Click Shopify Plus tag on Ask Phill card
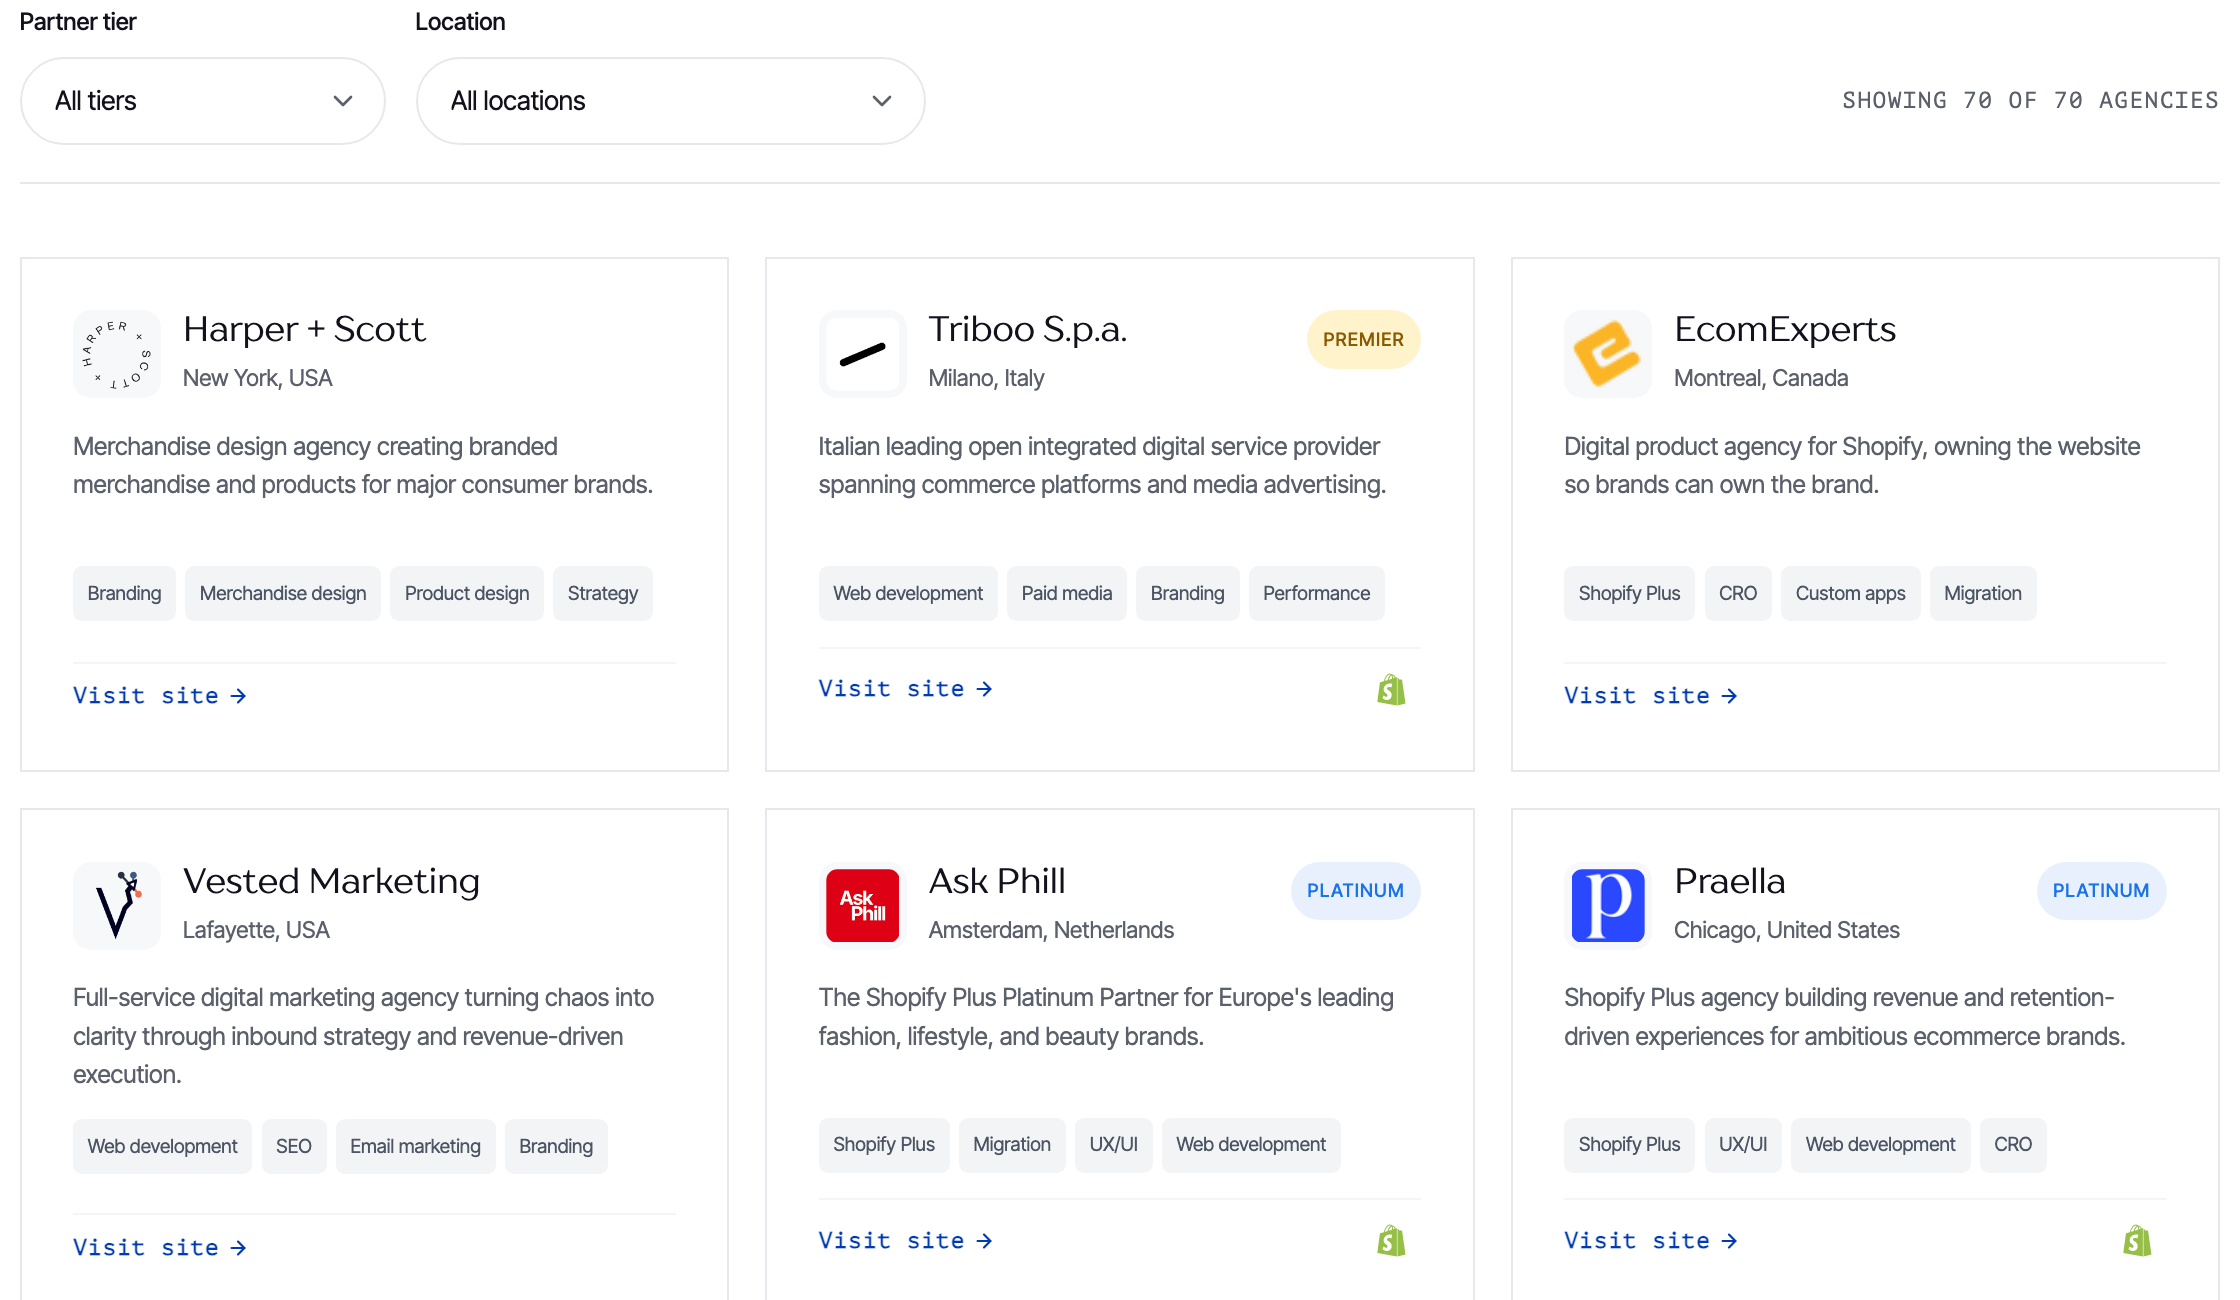Screen dimensions: 2240x1300 coord(884,1145)
